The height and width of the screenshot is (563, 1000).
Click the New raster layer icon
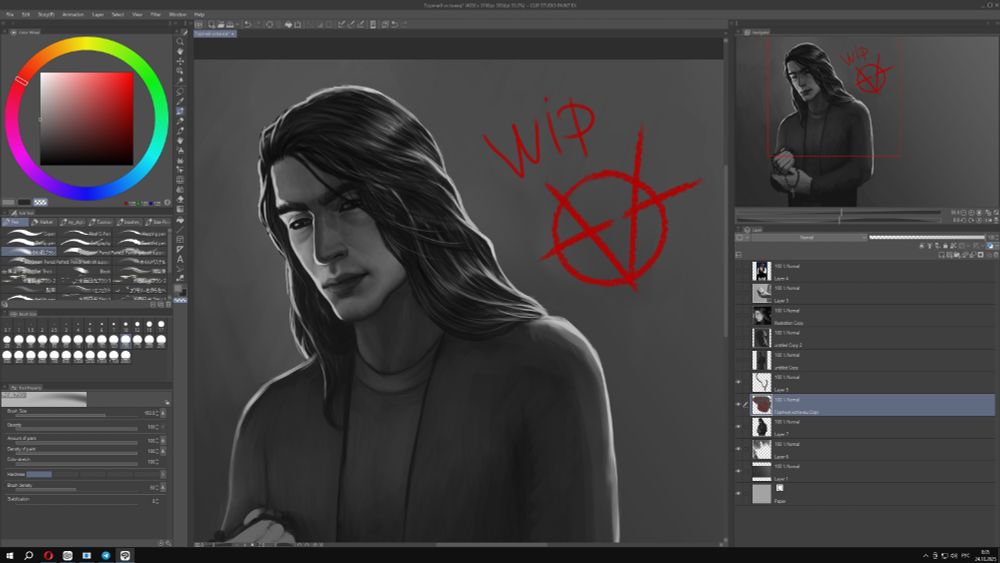click(941, 254)
